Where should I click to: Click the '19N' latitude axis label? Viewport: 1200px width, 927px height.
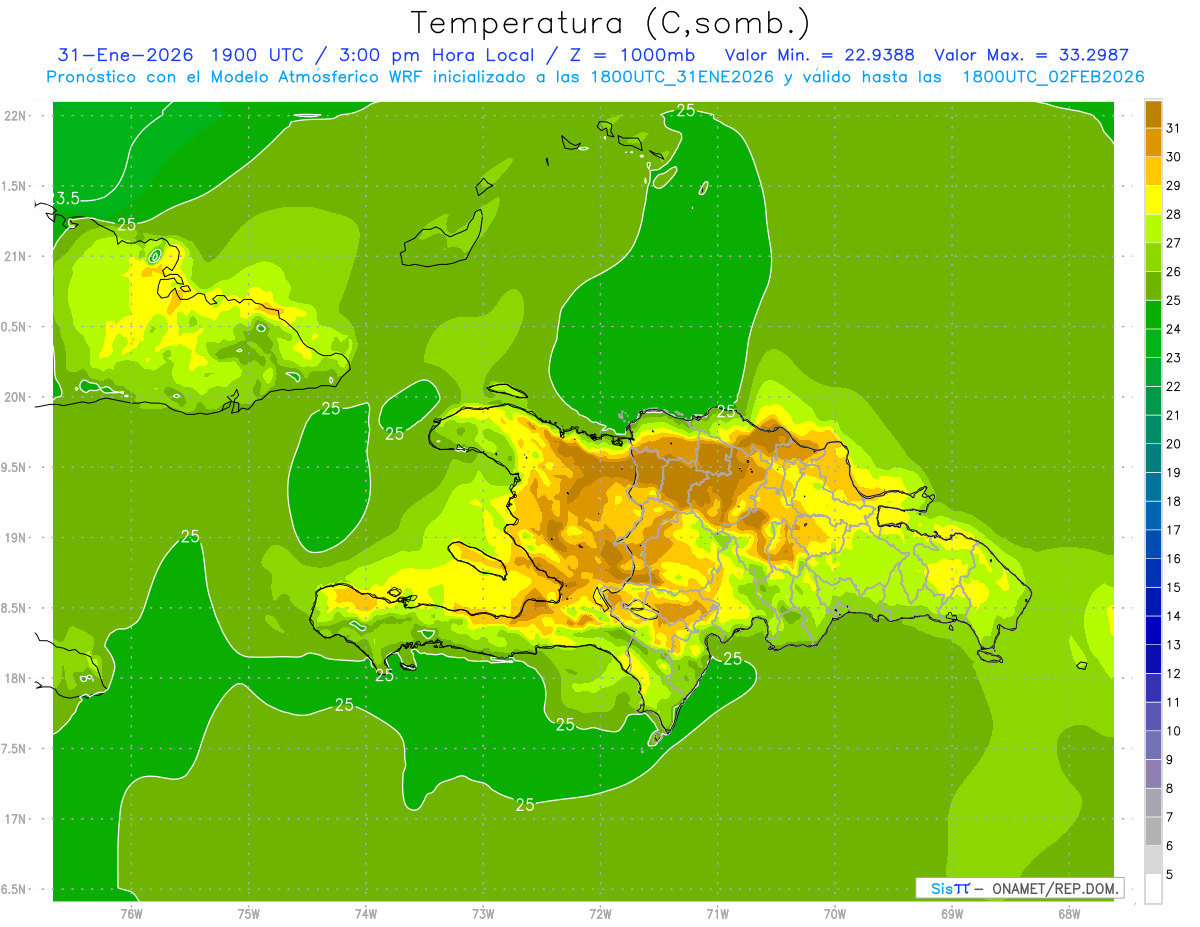(x=15, y=538)
